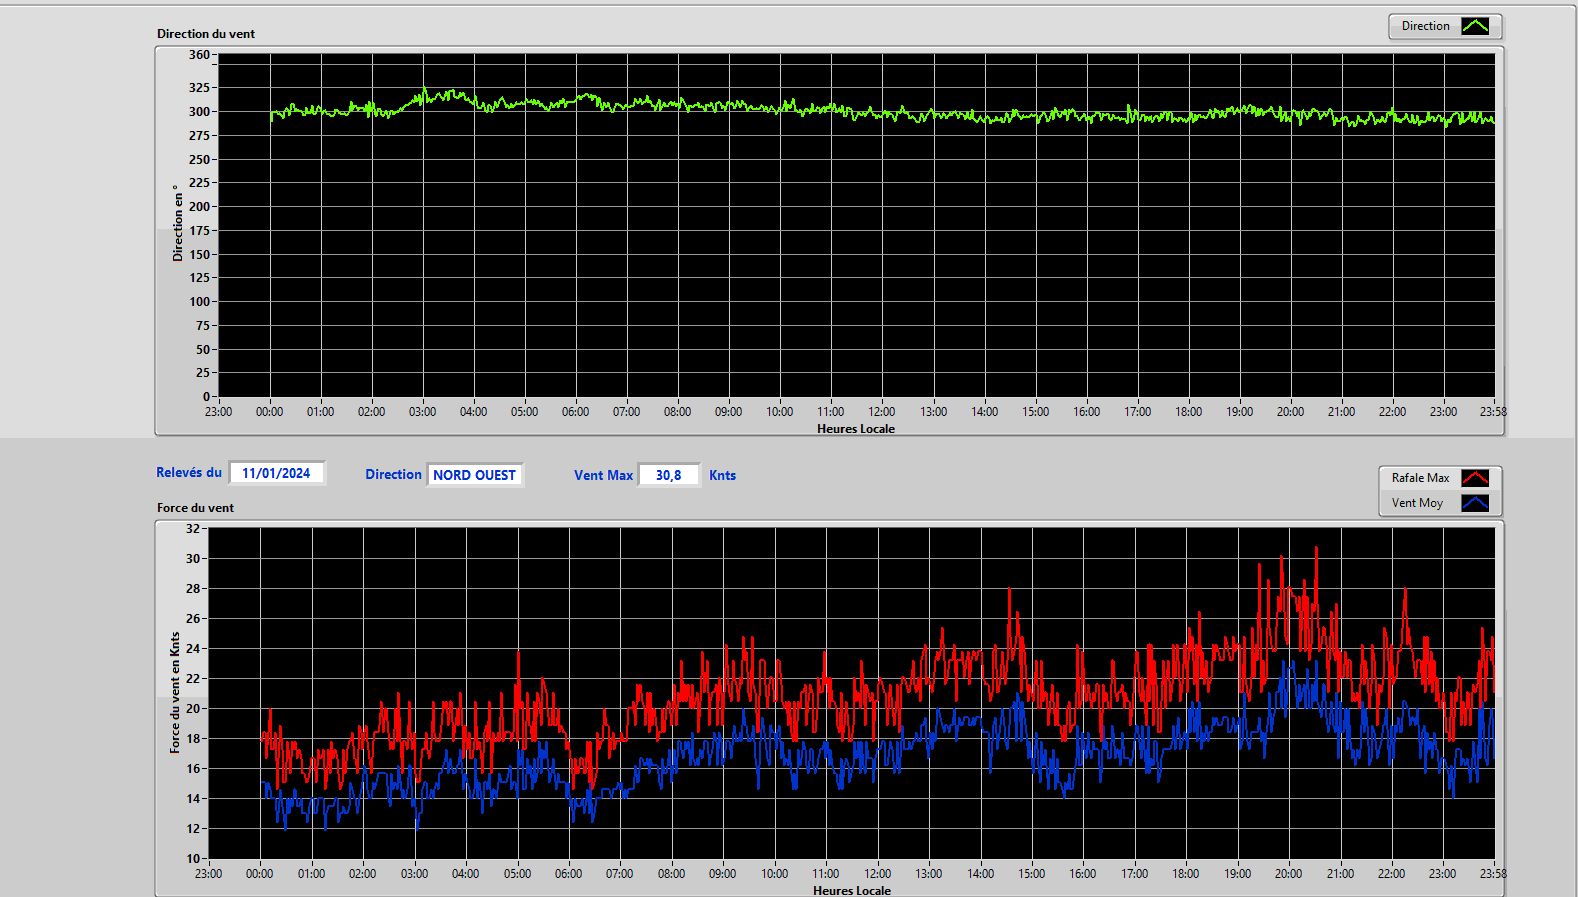This screenshot has width=1578, height=897.
Task: Click 175 on the direction chart axis
Action: [x=199, y=230]
